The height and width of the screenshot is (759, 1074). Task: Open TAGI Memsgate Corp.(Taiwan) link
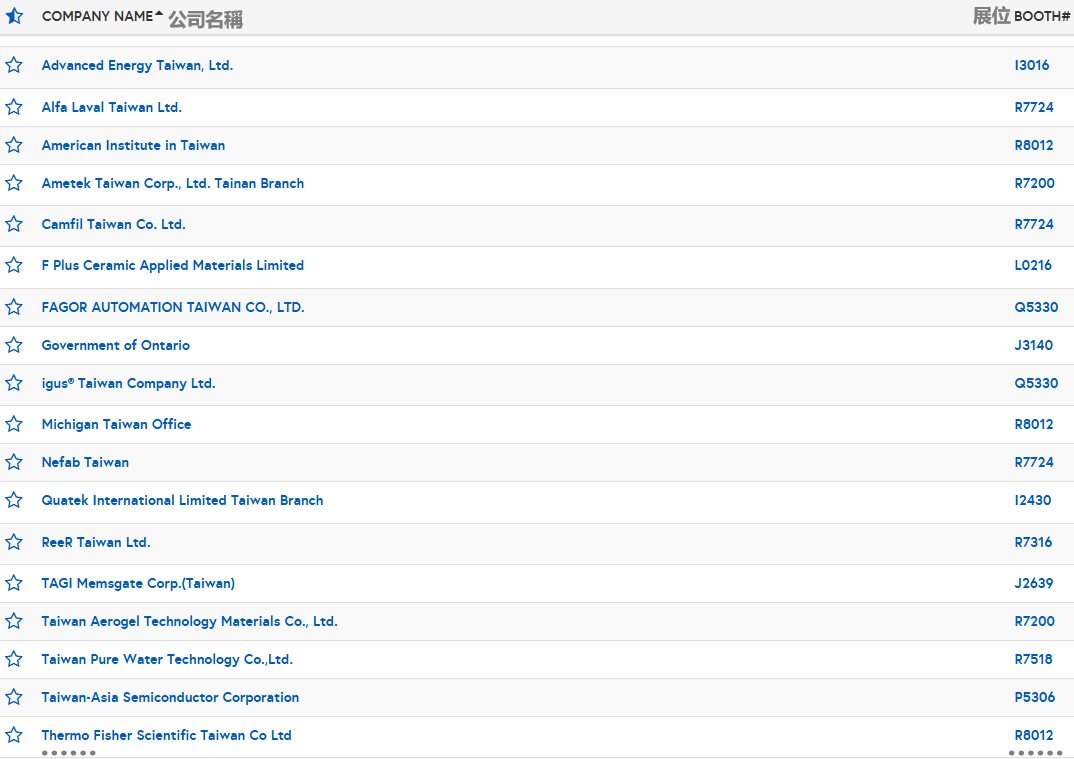(138, 583)
